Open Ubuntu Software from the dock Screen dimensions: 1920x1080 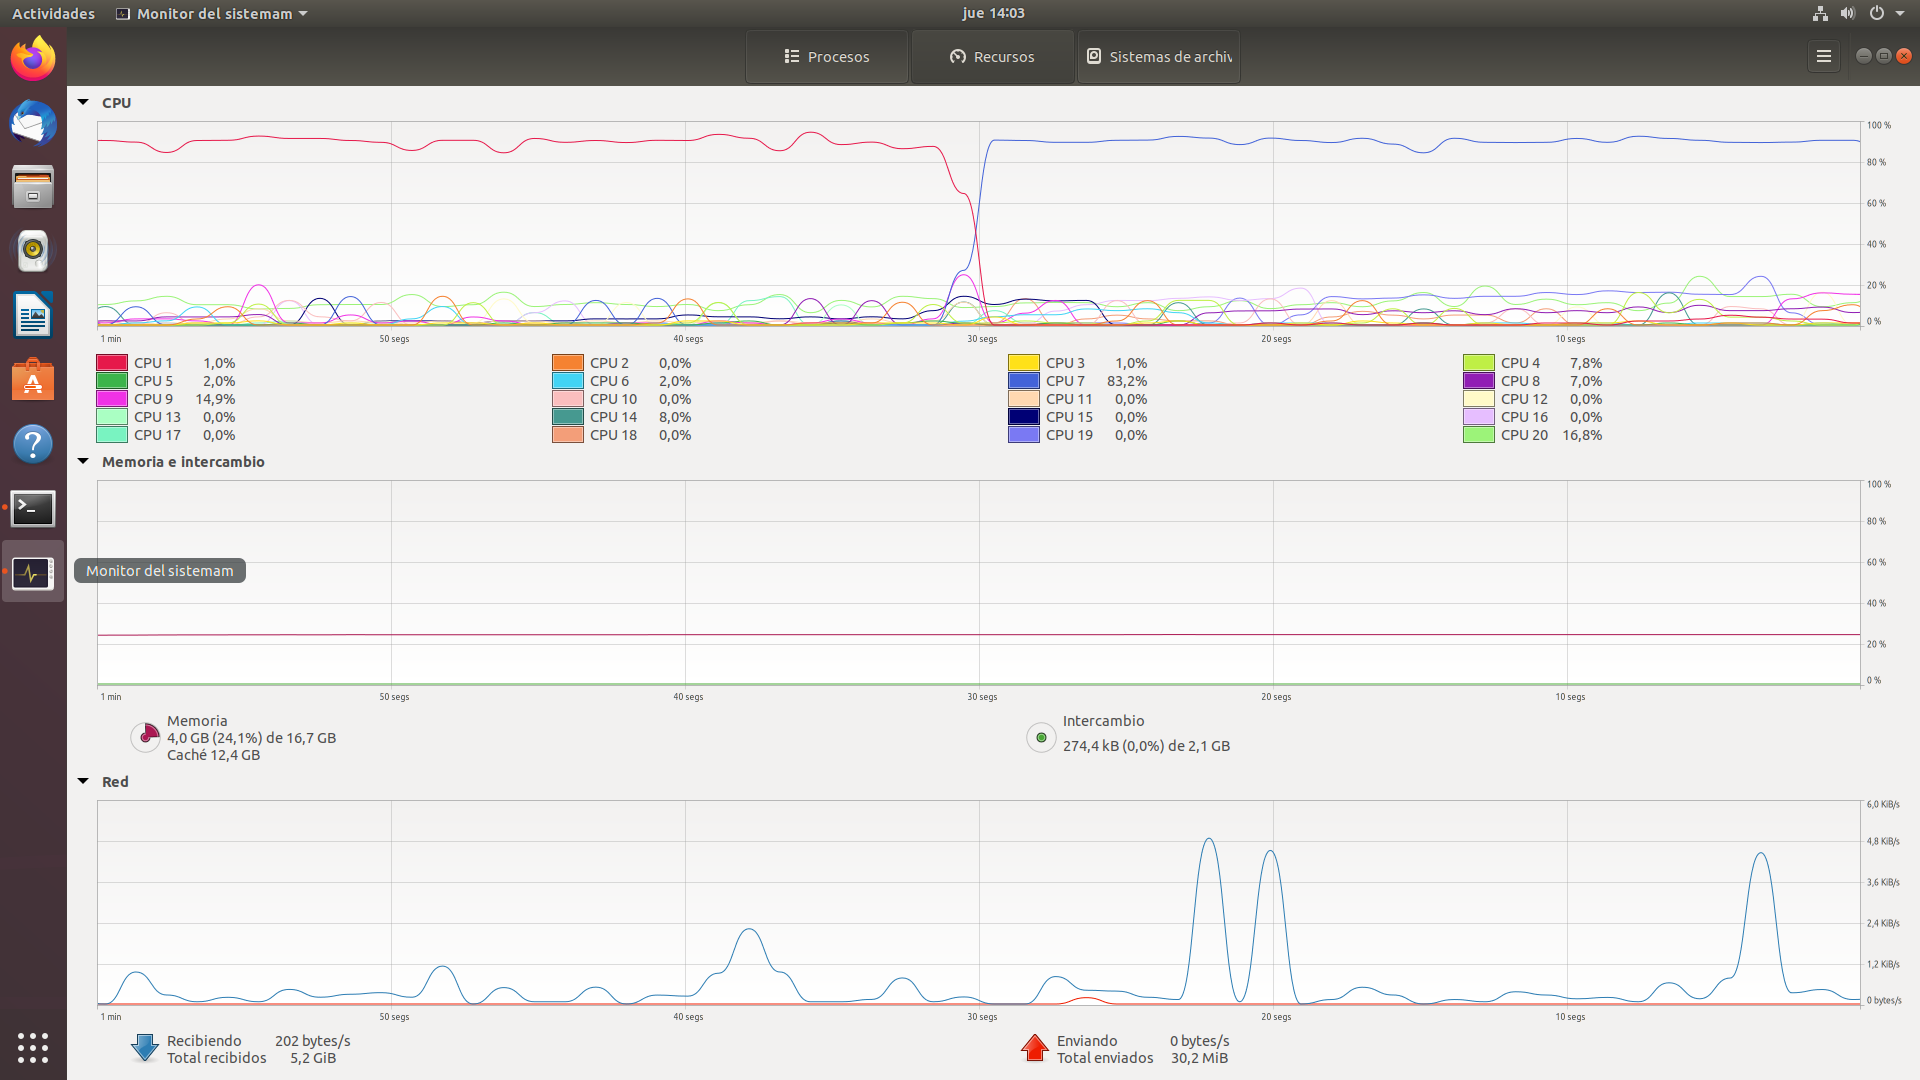coord(33,380)
